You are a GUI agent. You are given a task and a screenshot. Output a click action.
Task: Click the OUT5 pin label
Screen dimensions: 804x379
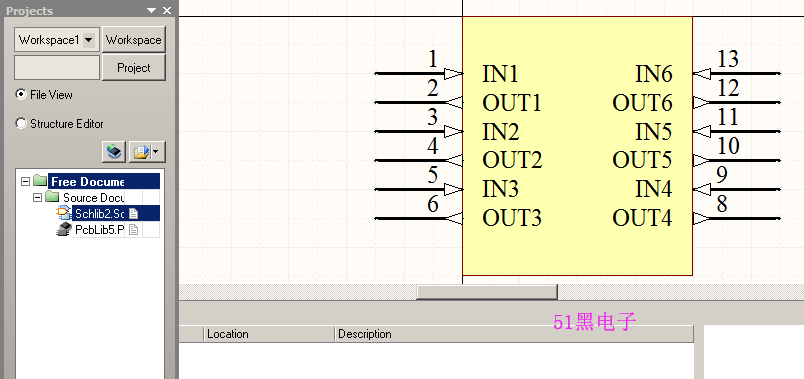coord(642,161)
